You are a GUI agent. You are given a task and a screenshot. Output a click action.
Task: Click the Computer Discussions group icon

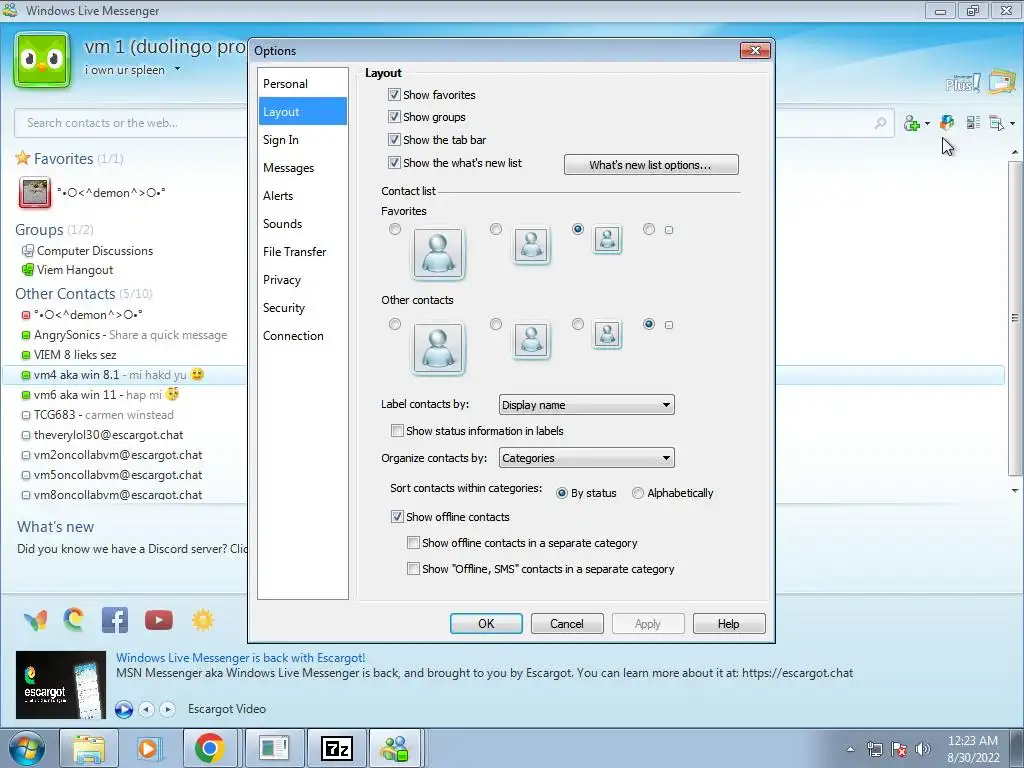pos(27,251)
